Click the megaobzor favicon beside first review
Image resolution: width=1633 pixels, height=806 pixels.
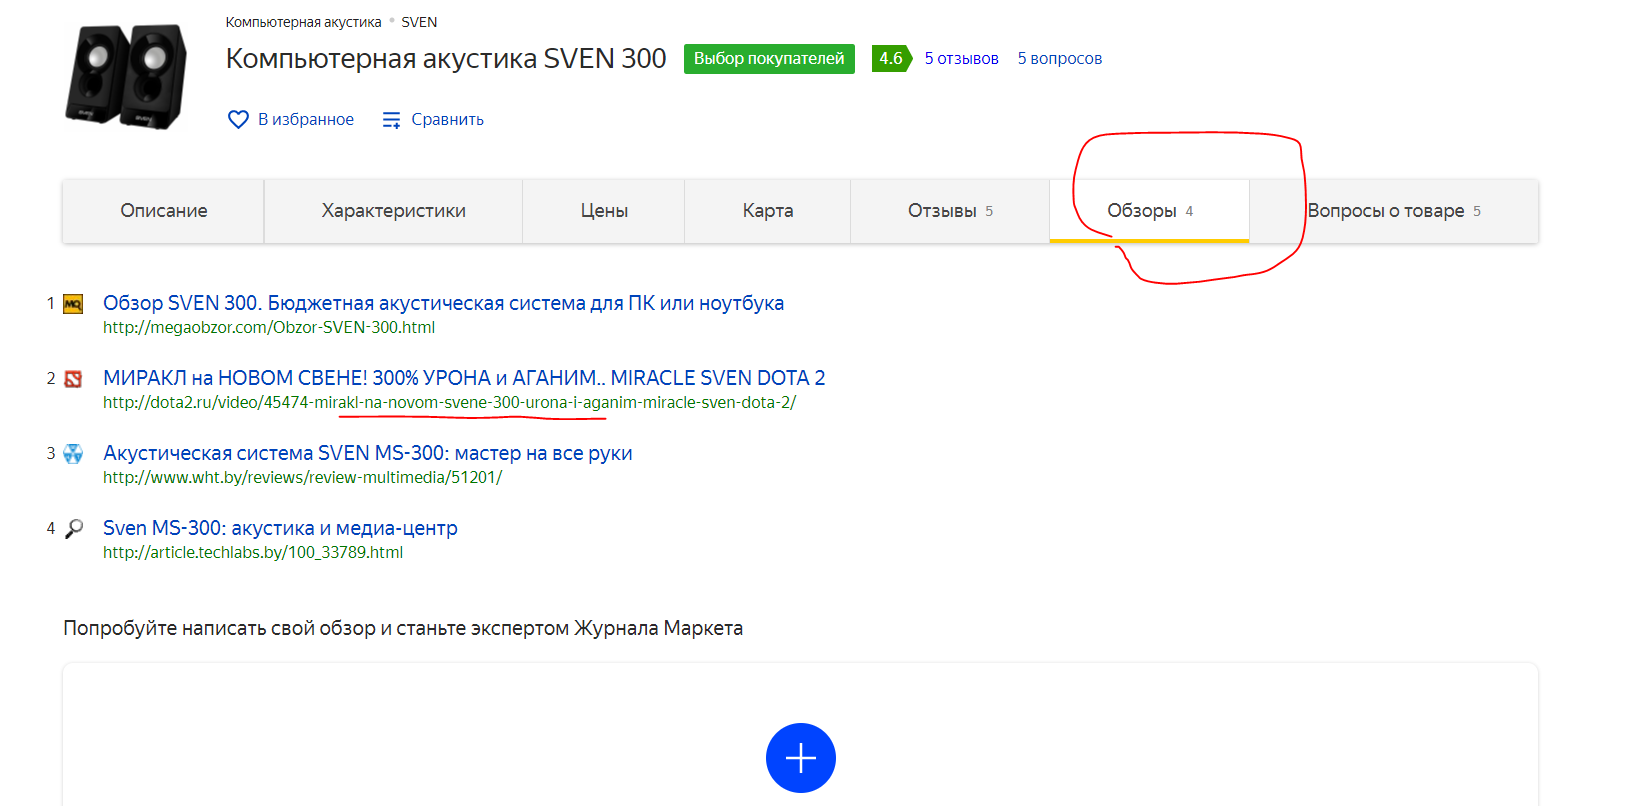(73, 304)
